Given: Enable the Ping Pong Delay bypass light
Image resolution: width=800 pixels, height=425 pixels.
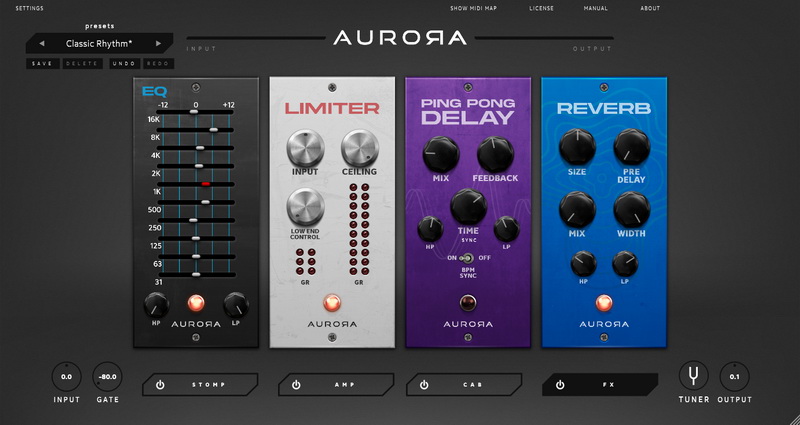Looking at the screenshot, I should pyautogui.click(x=467, y=303).
